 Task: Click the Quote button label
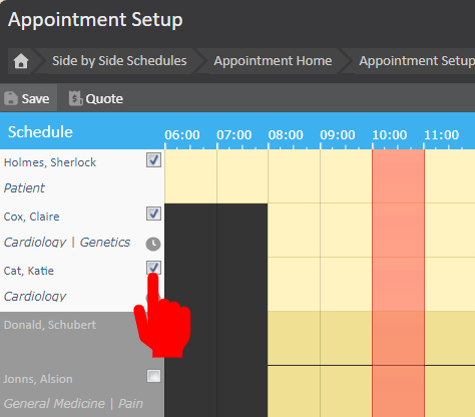click(x=104, y=99)
